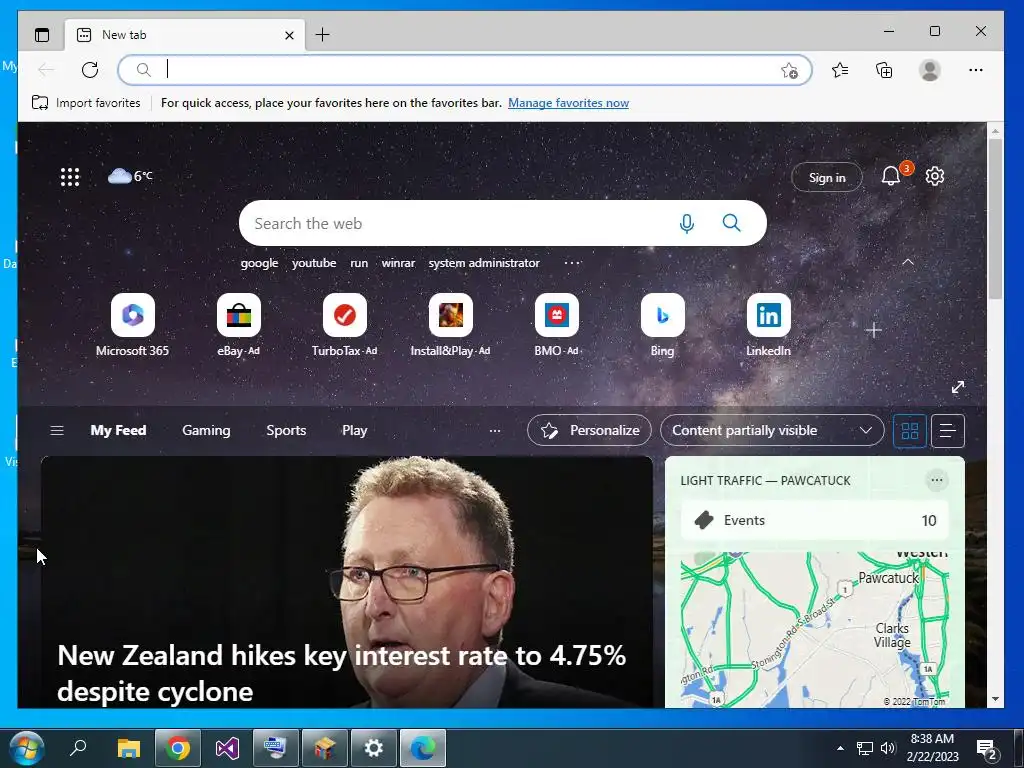Viewport: 1024px width, 768px height.
Task: Open page settings gear icon
Action: point(935,176)
